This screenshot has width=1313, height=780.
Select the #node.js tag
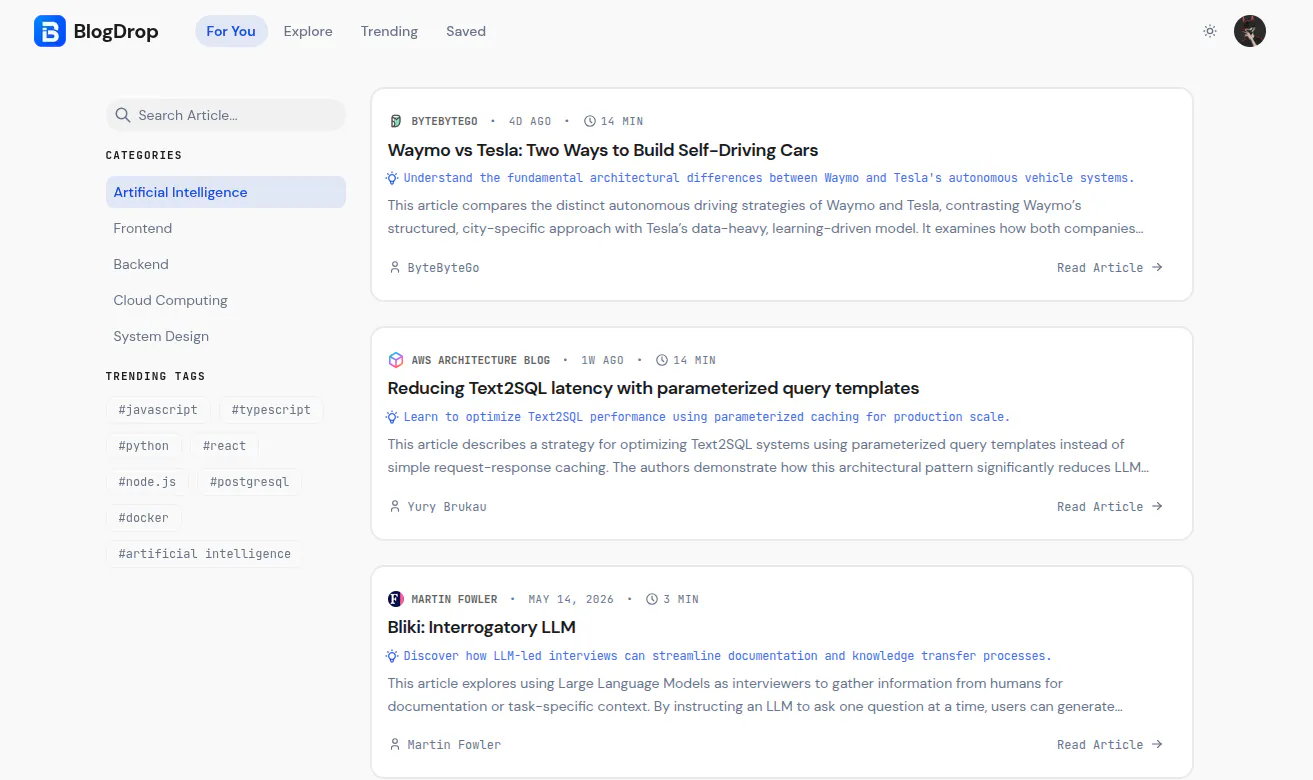pyautogui.click(x=147, y=482)
